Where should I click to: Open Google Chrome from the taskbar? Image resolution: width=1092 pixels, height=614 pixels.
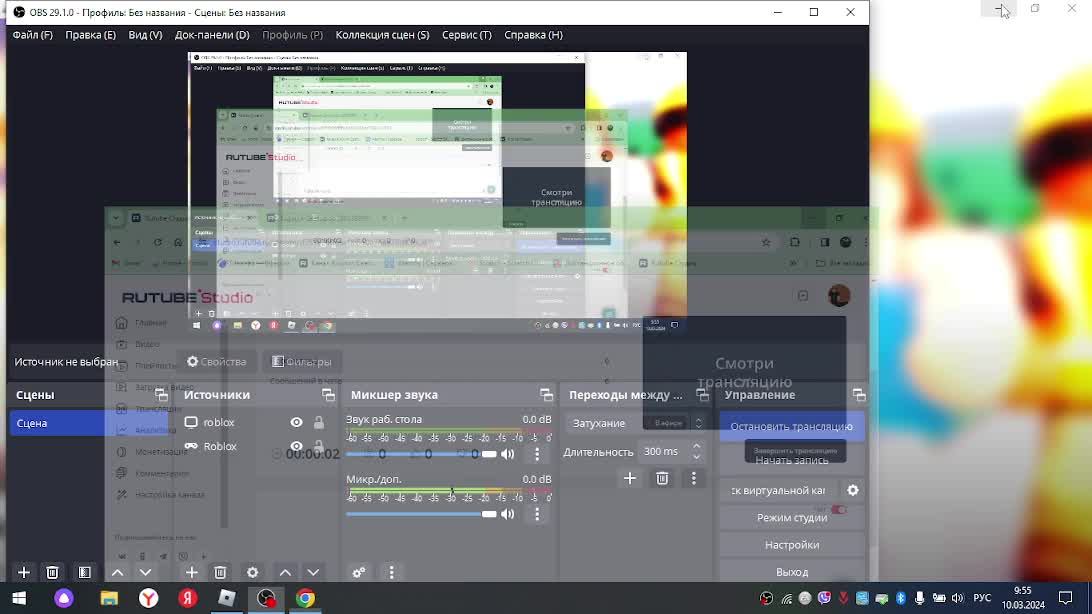point(305,598)
